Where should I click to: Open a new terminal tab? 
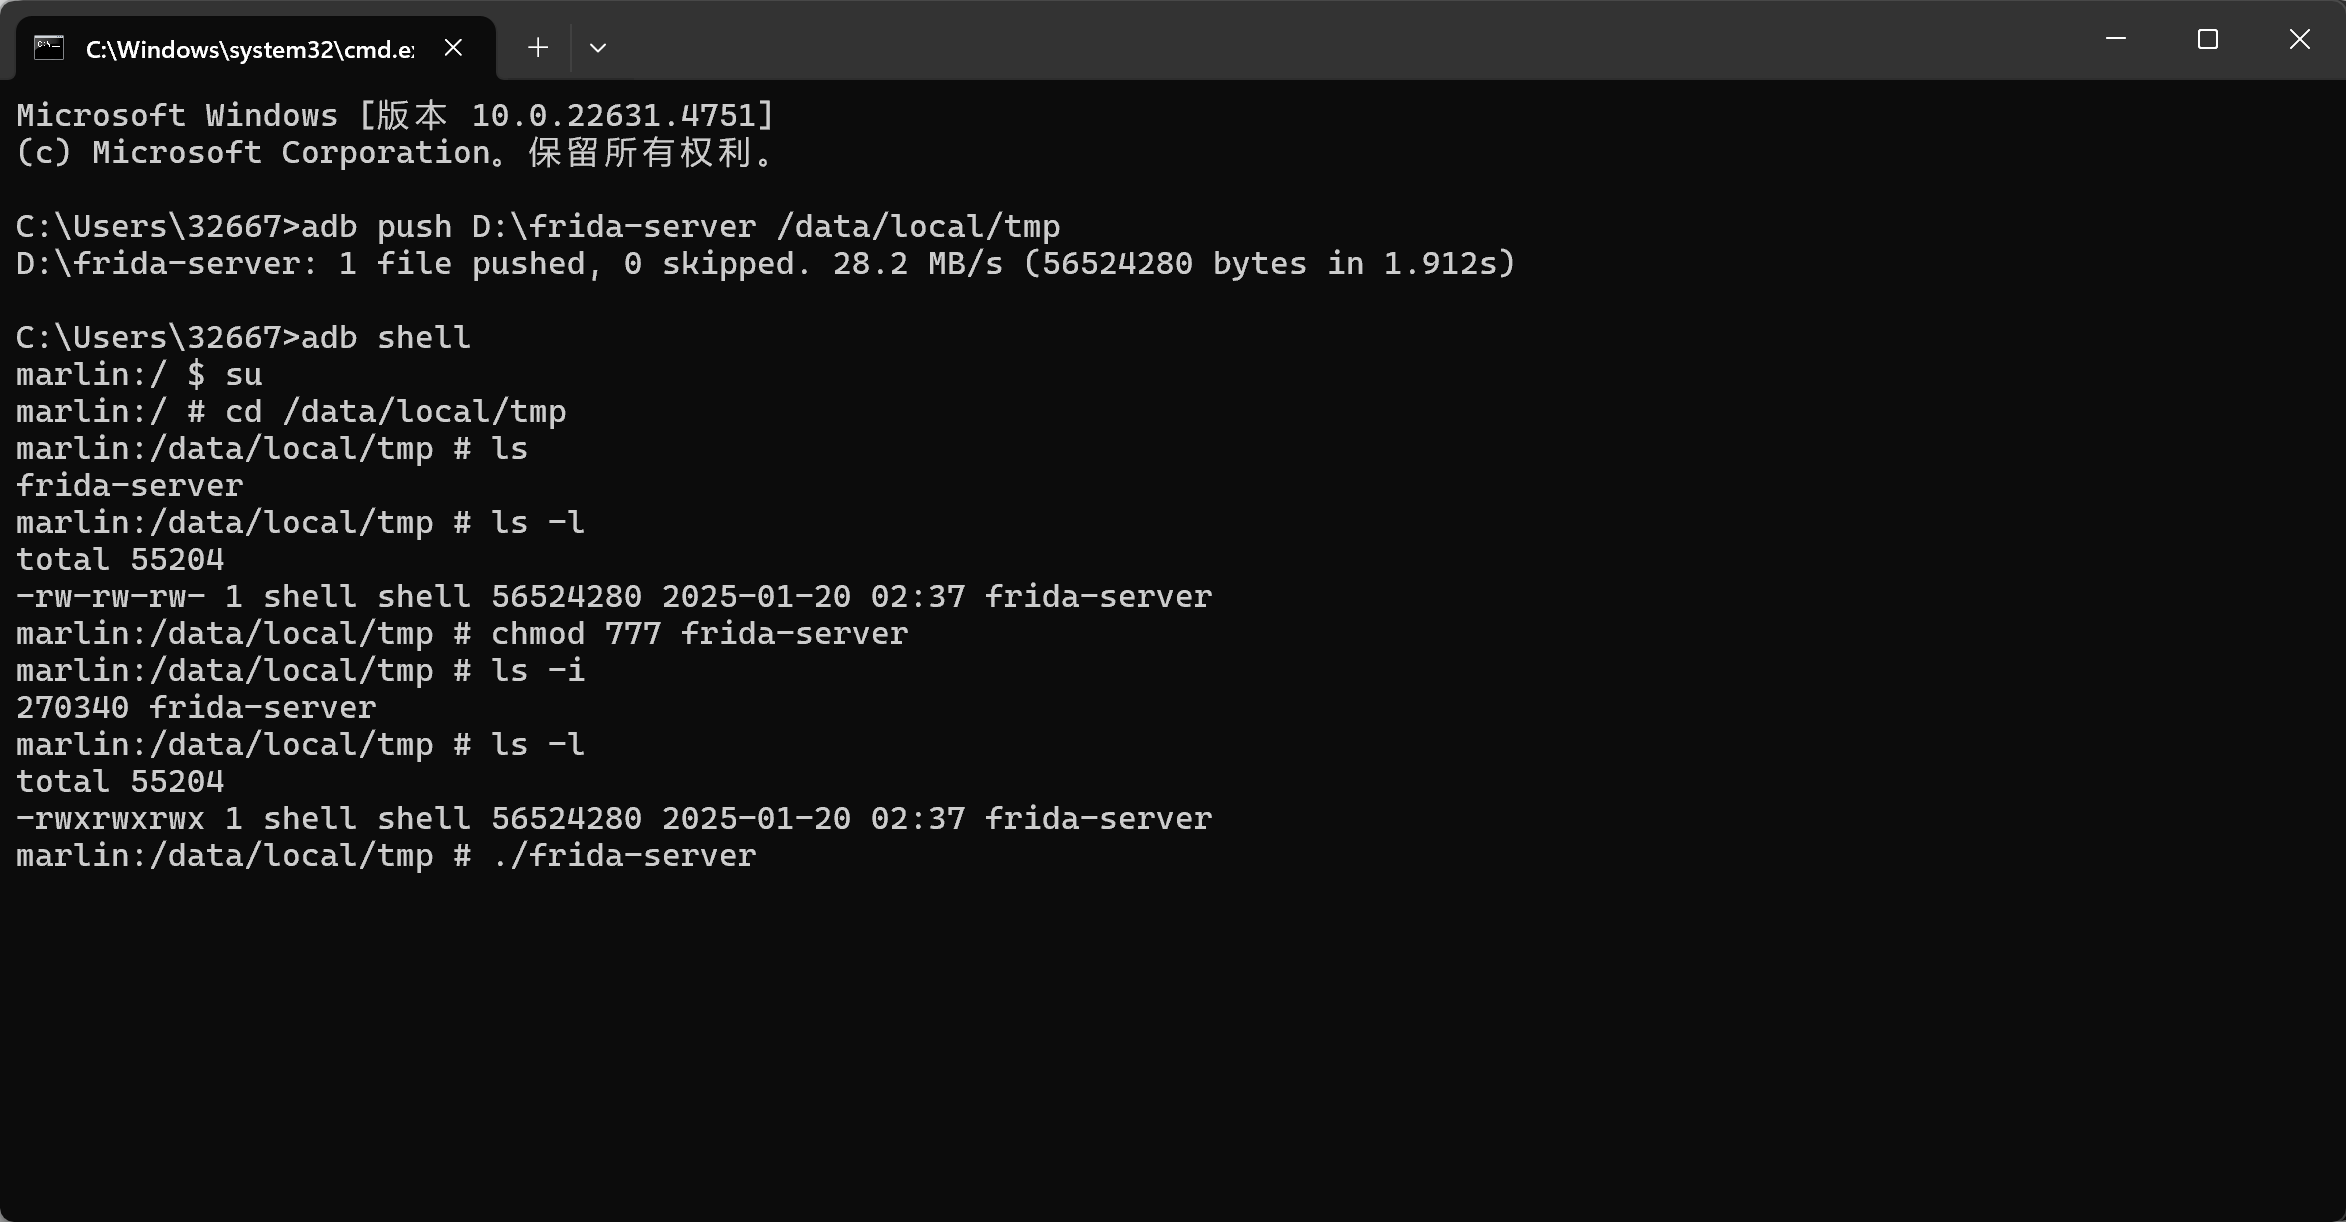(x=538, y=48)
